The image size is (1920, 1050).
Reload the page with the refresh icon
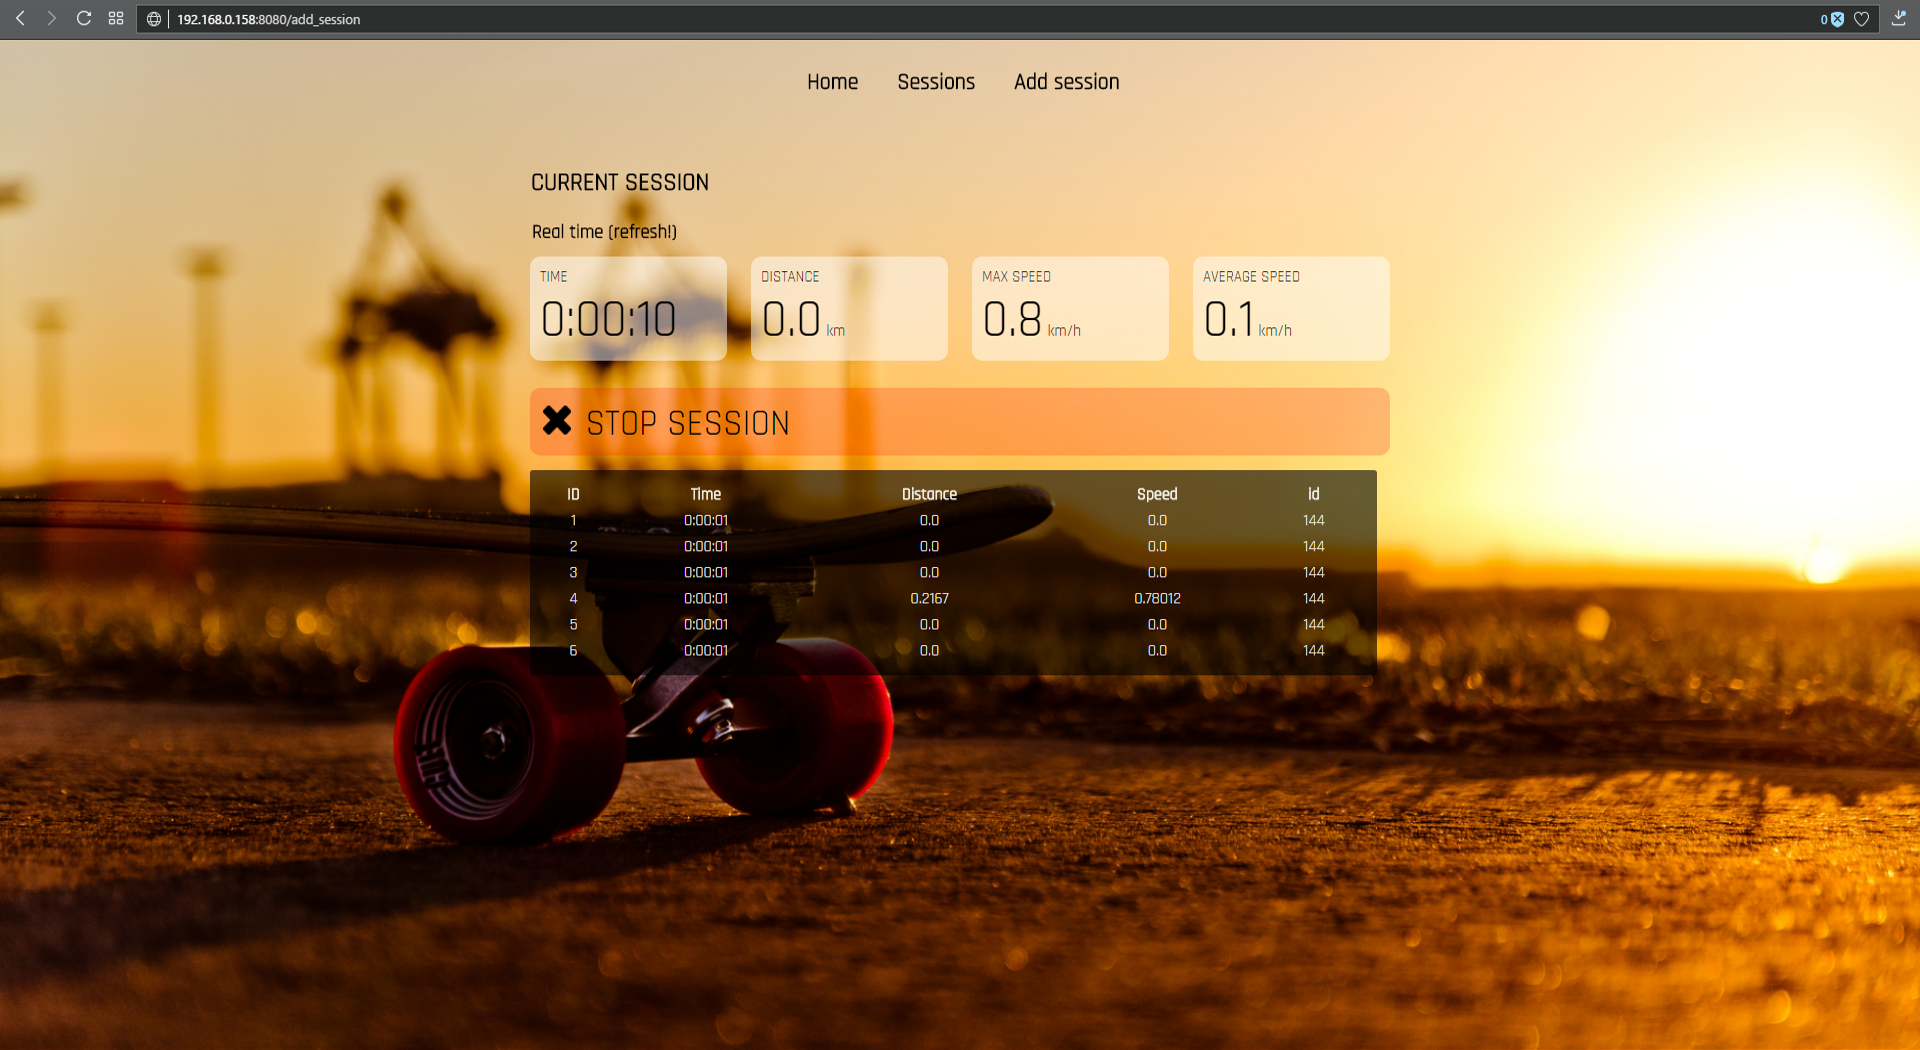coord(84,18)
